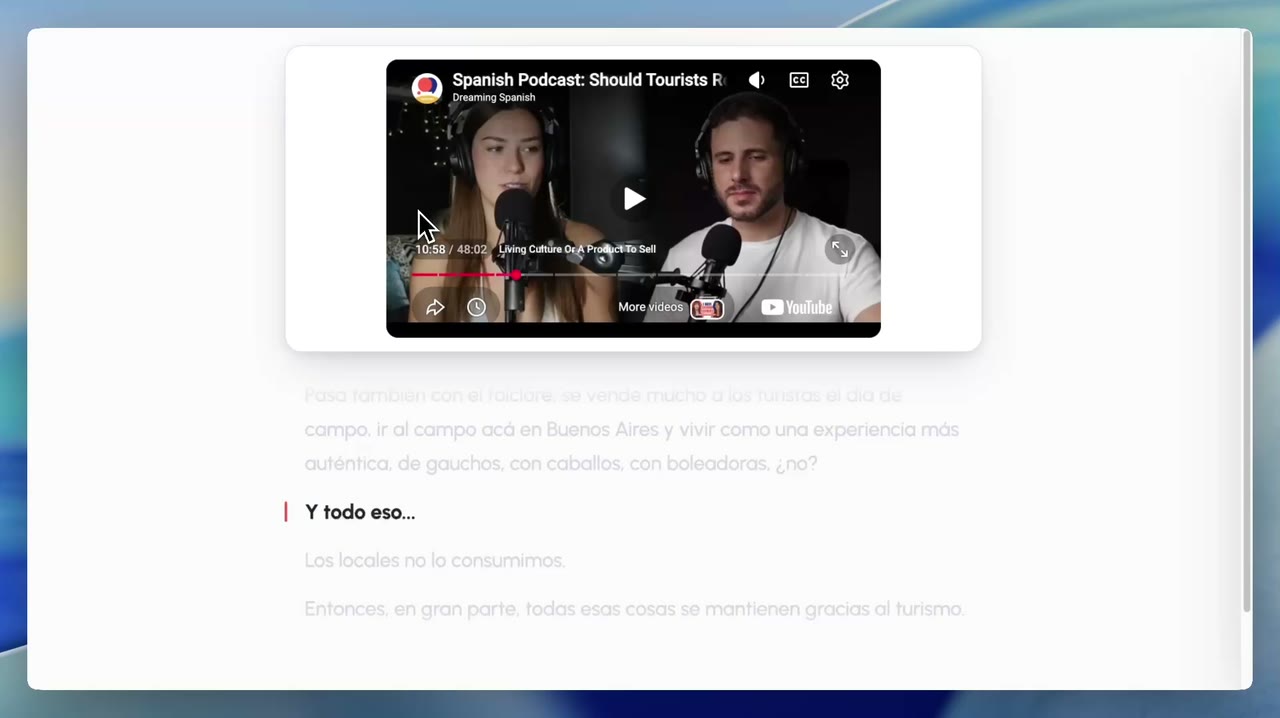
Task: Click the faded line starting "Pasa también con el folclore"
Action: 603,395
